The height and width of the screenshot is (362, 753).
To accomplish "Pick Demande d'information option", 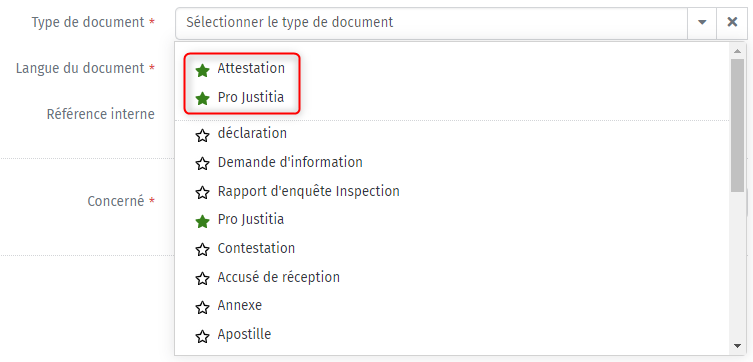I will [290, 162].
